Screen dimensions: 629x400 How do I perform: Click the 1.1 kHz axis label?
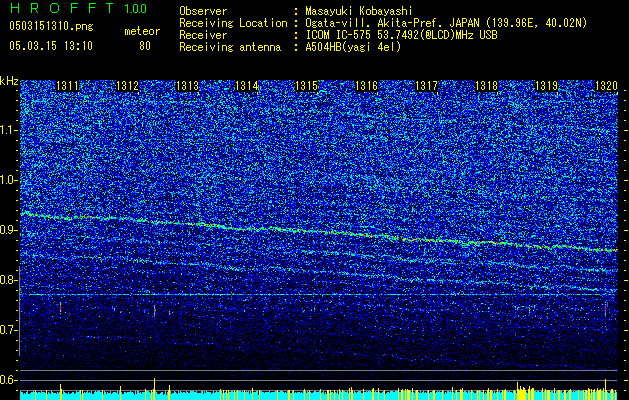tap(9, 130)
